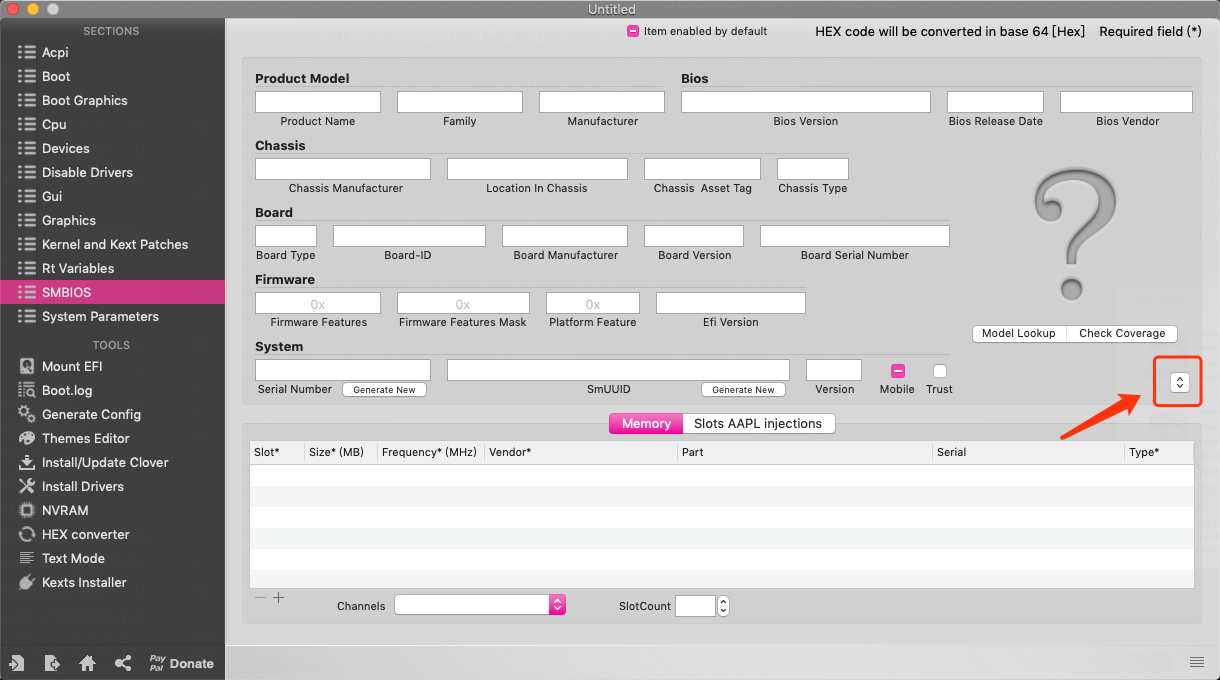Click the Board Serial Number field
The image size is (1220, 680).
click(855, 236)
